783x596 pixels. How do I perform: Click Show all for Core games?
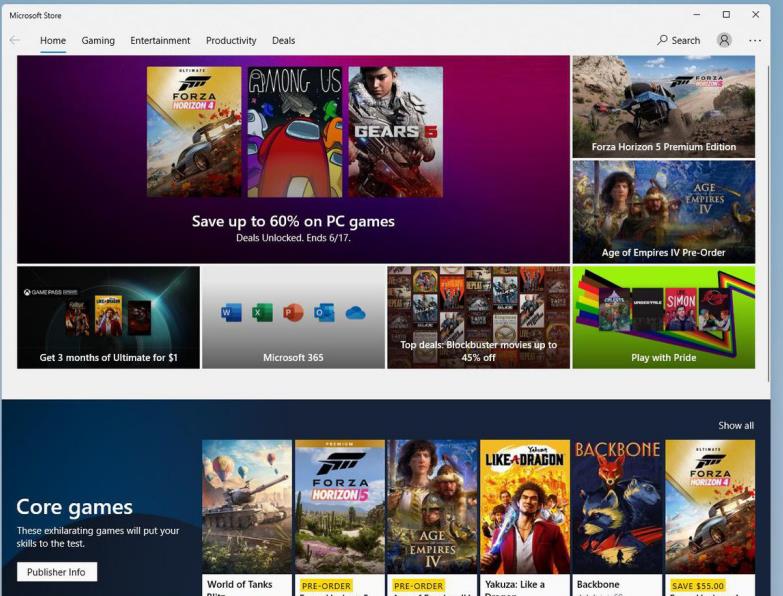click(736, 425)
